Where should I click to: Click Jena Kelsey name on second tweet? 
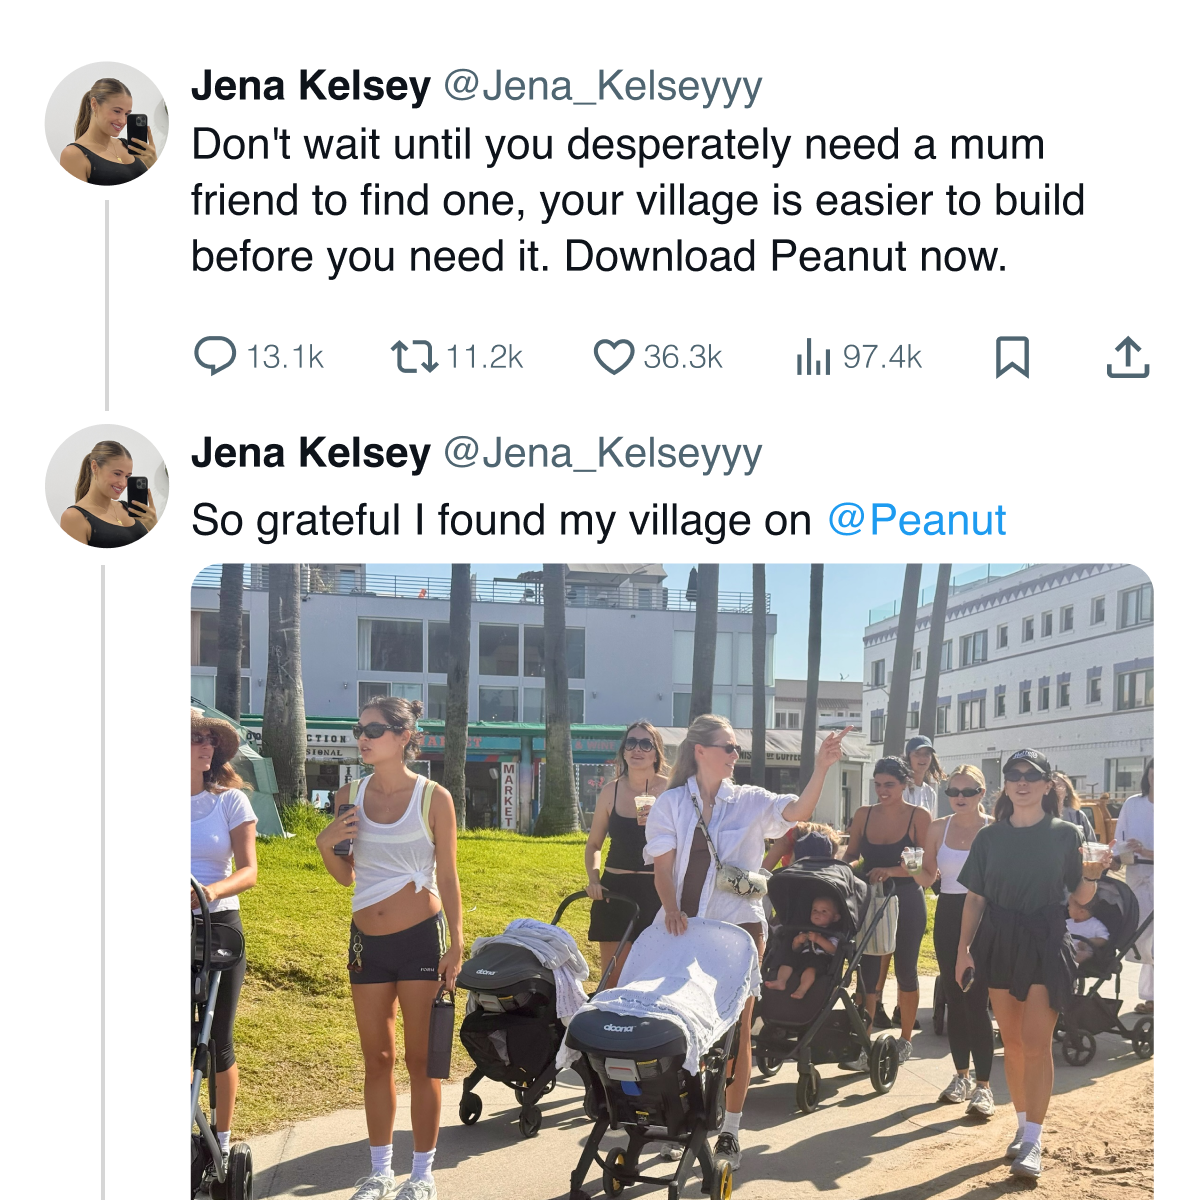coord(311,453)
